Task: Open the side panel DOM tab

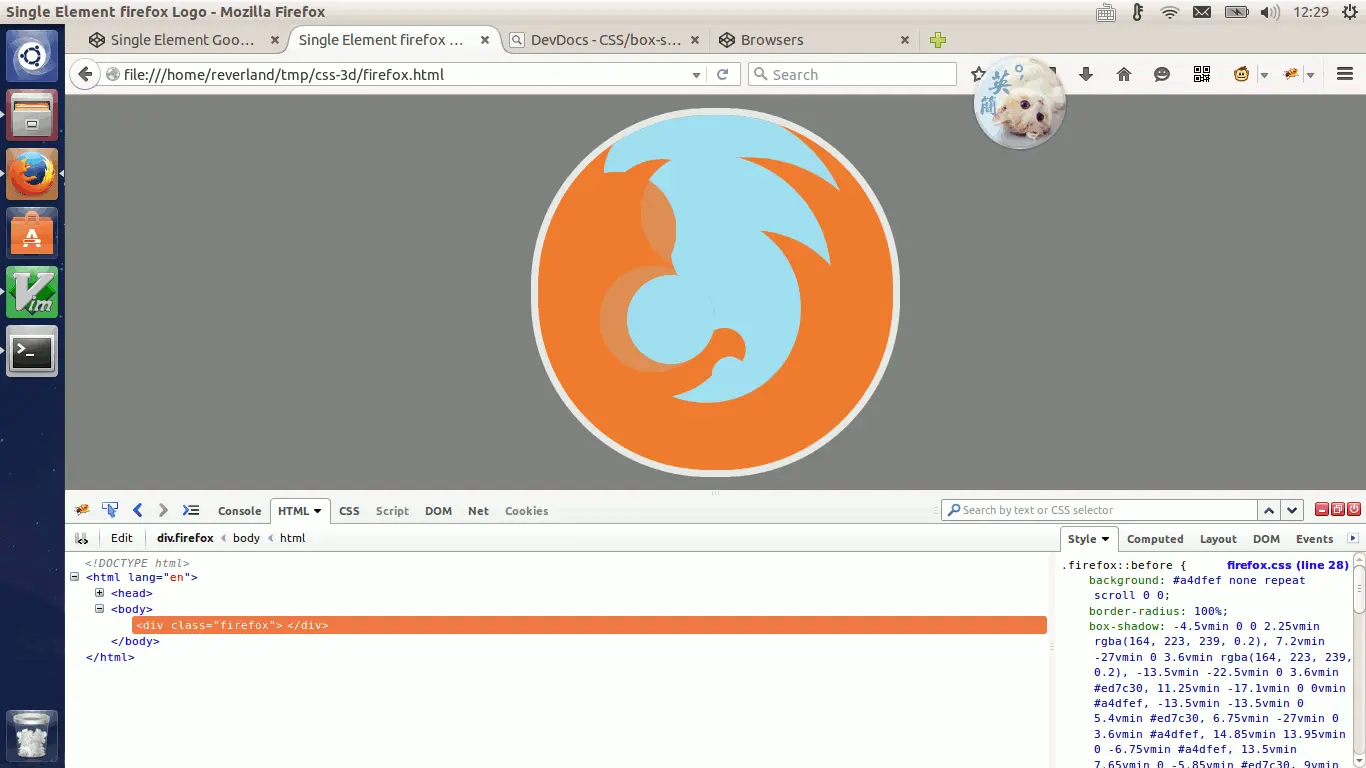Action: [1266, 539]
